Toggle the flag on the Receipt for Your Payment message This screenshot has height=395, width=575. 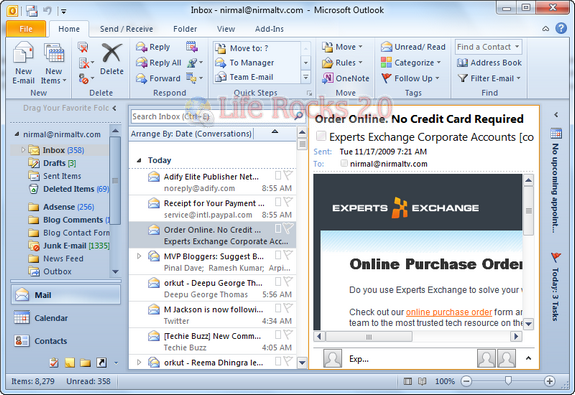(288, 202)
